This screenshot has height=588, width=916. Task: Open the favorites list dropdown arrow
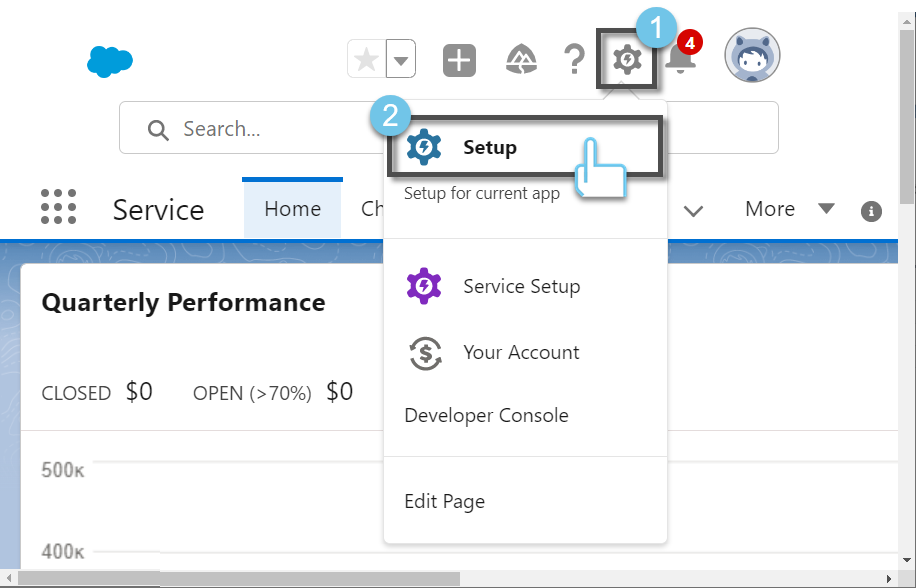coord(401,59)
